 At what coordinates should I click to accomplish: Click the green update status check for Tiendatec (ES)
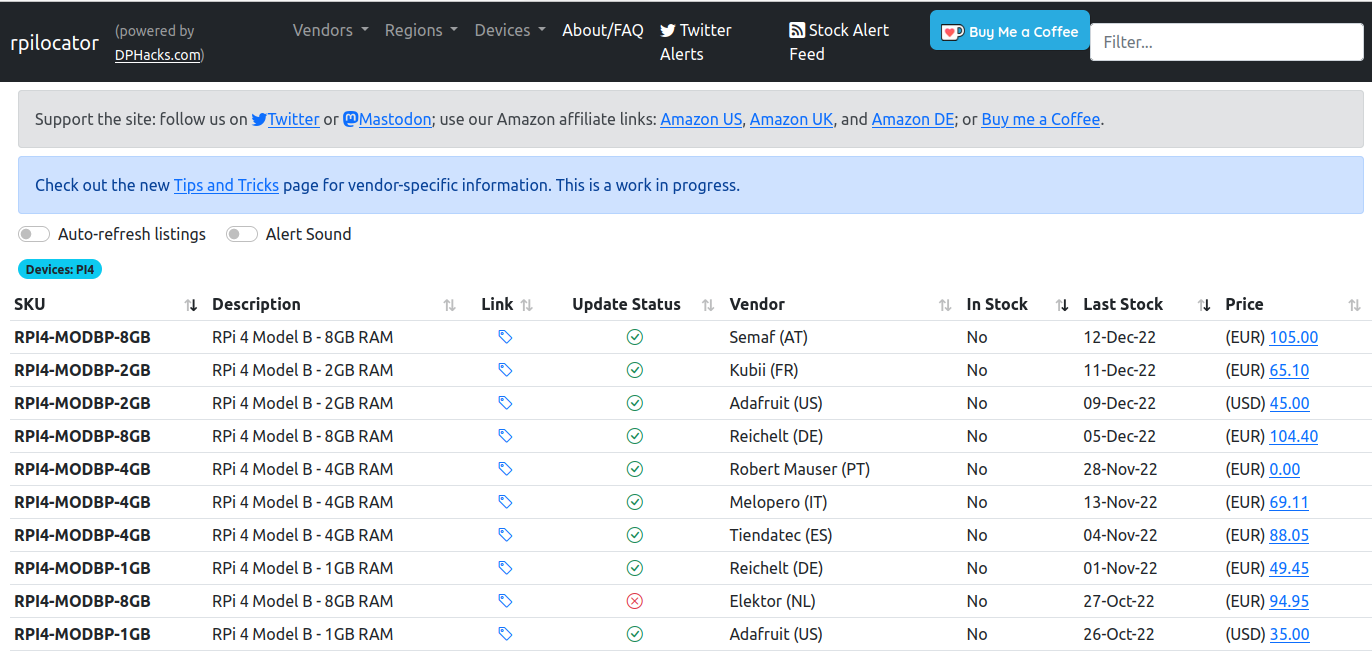(x=634, y=535)
